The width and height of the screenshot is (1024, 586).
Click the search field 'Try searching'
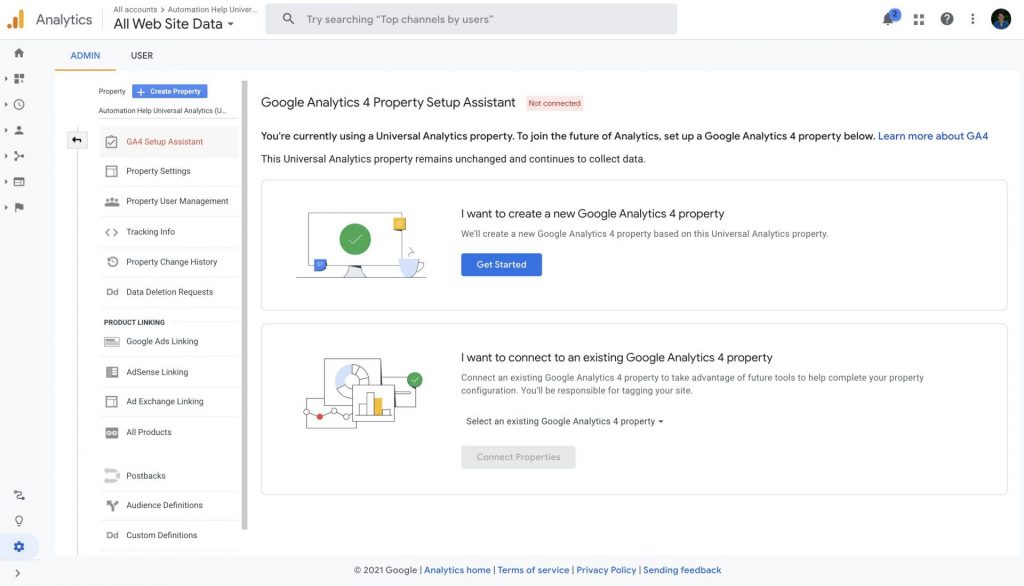(x=471, y=19)
